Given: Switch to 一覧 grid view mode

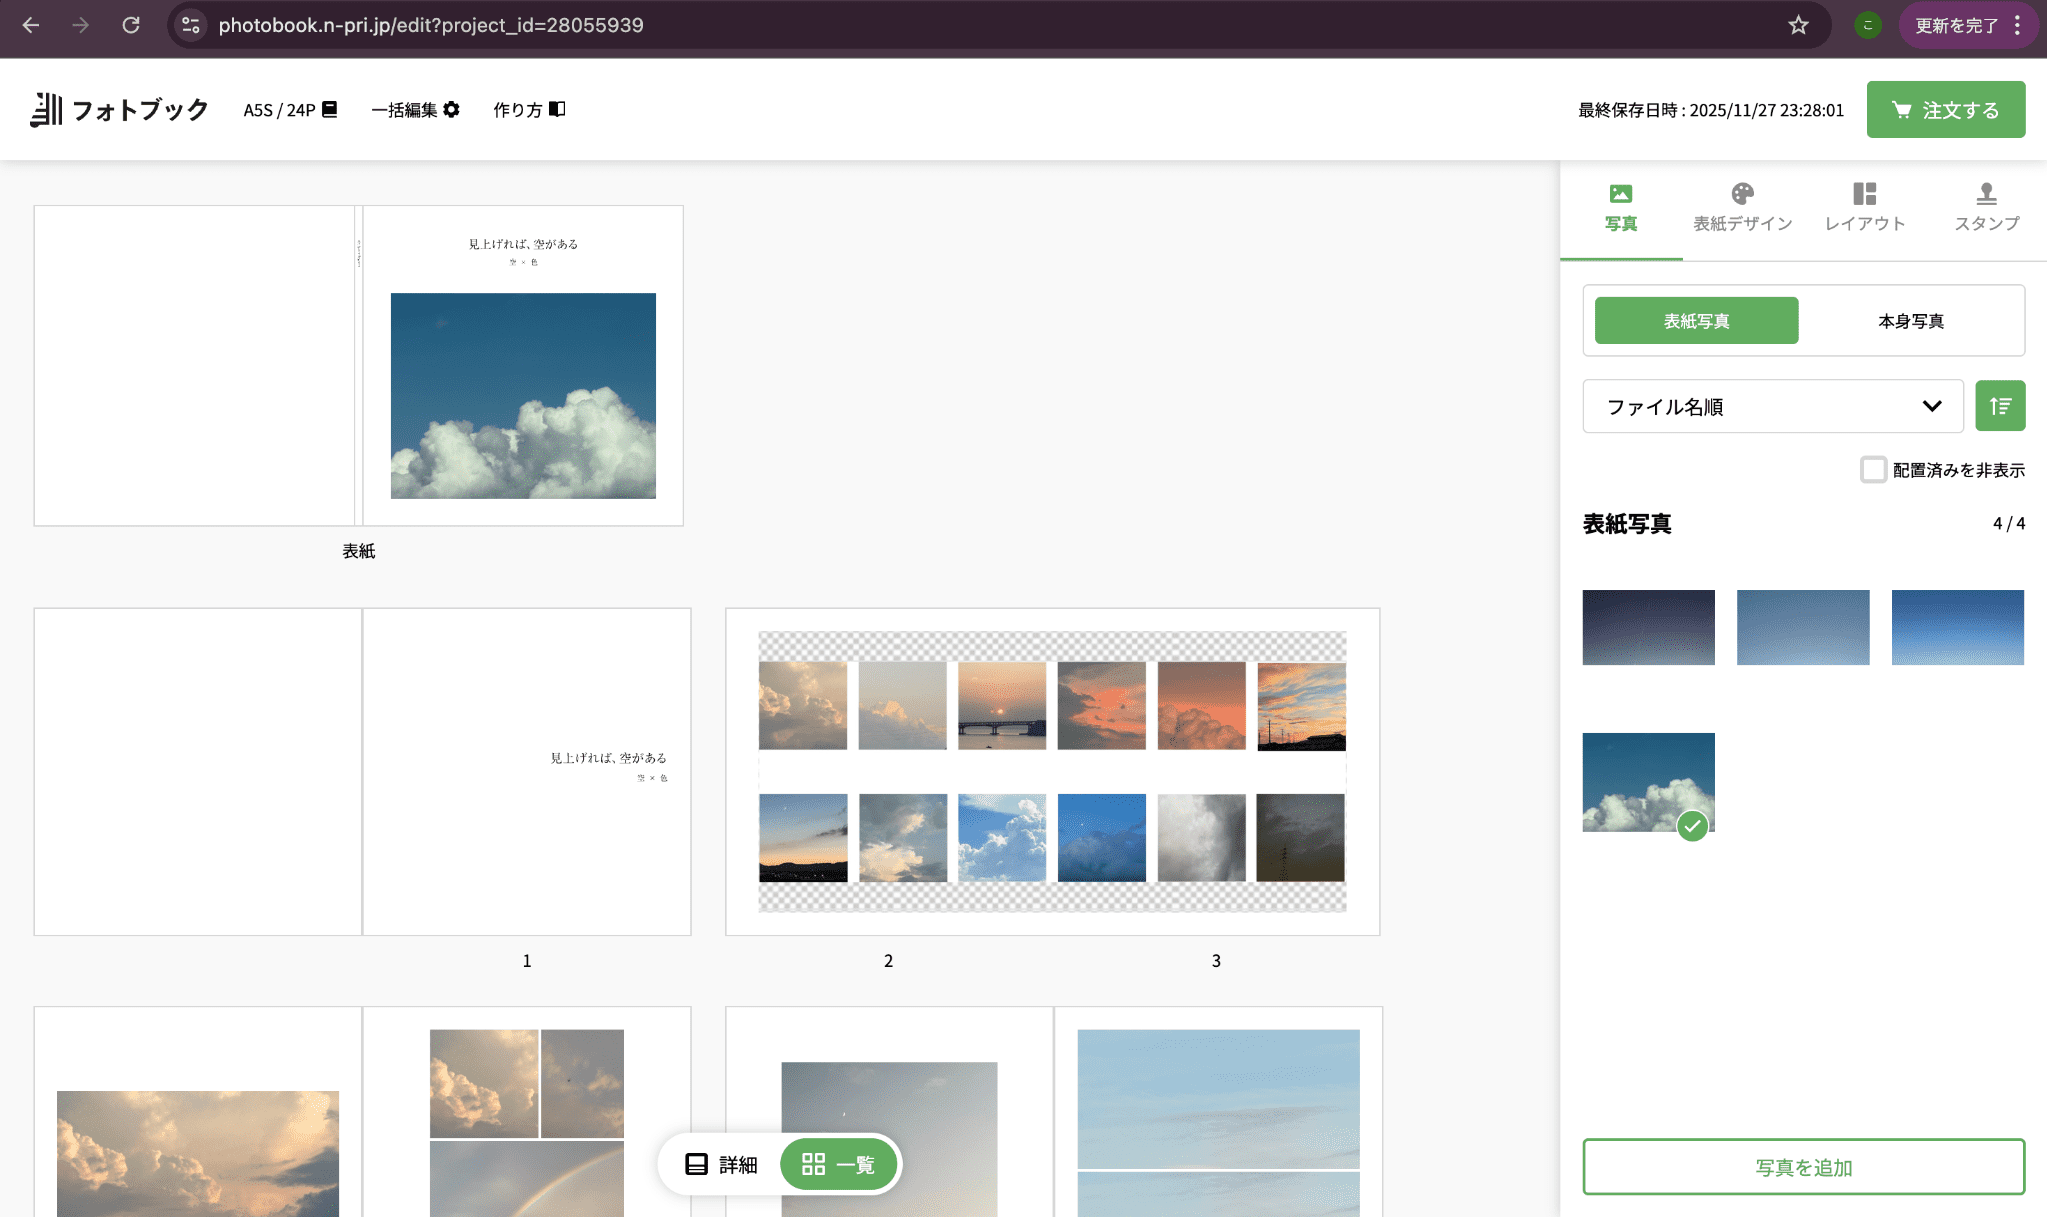Looking at the screenshot, I should click(838, 1164).
